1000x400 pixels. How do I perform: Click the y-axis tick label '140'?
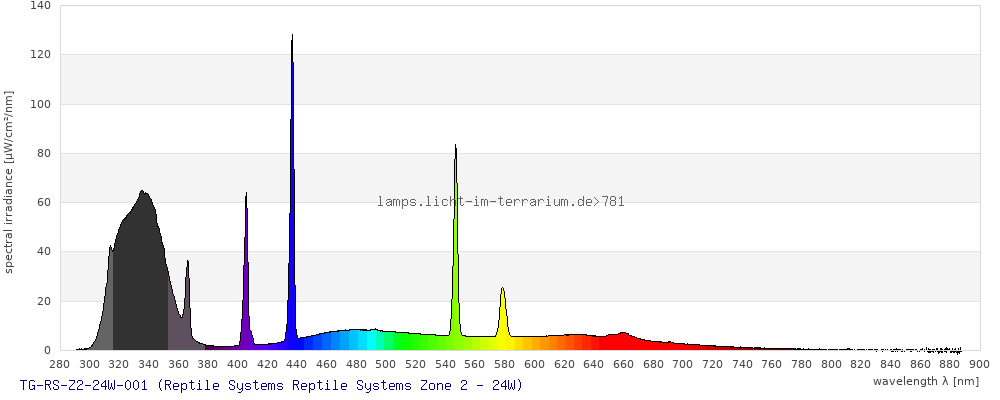click(40, 6)
